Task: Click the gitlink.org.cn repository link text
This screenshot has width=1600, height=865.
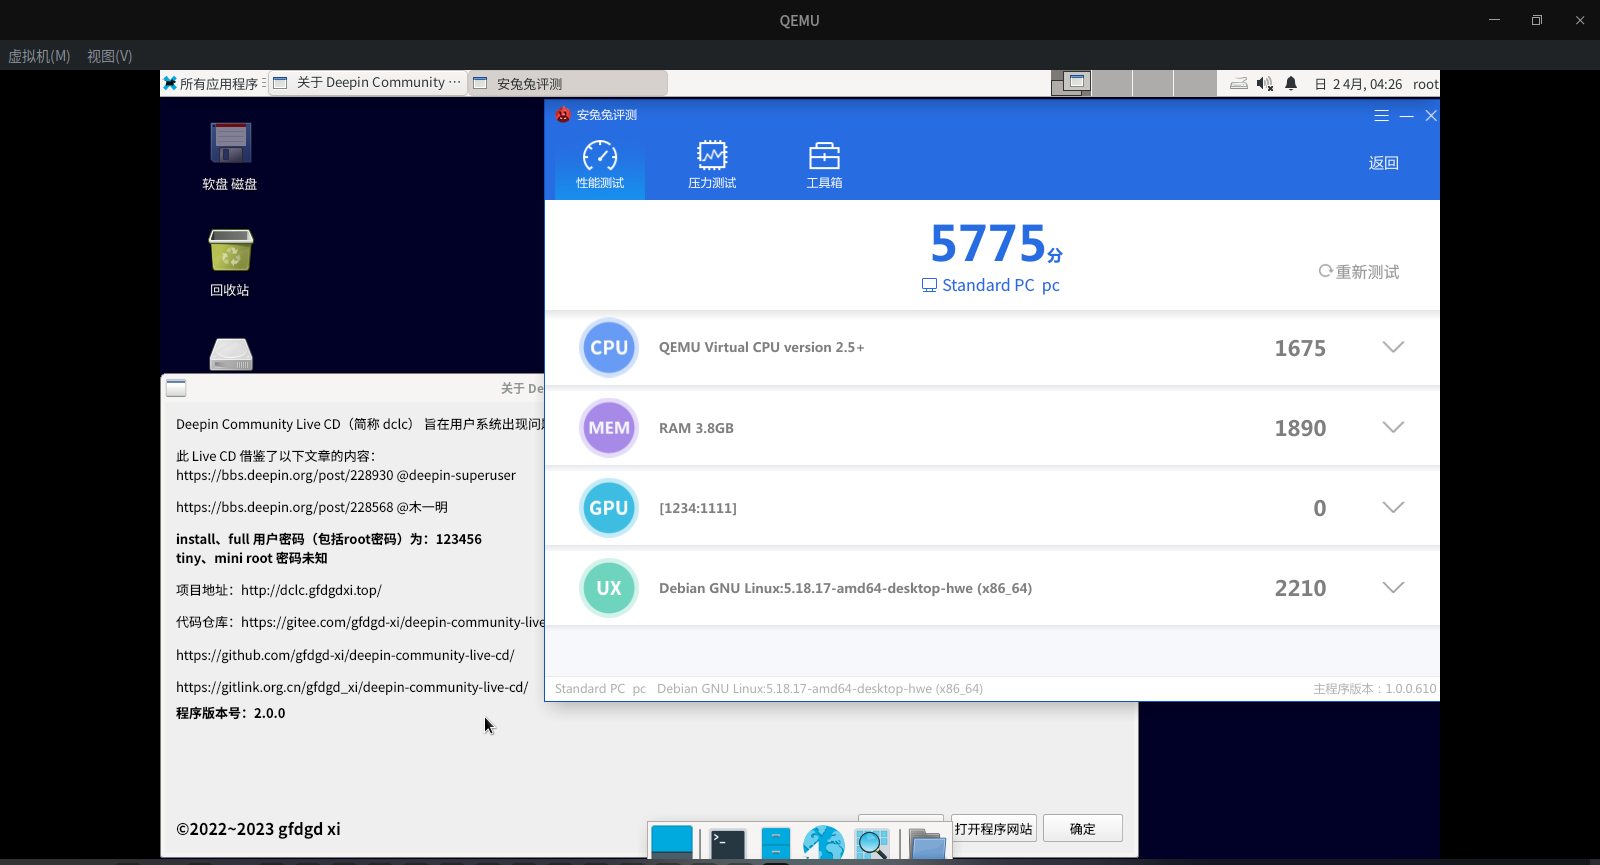Action: tap(352, 687)
